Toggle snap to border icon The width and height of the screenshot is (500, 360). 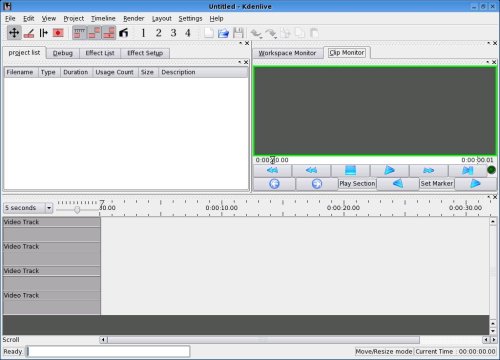coord(94,33)
